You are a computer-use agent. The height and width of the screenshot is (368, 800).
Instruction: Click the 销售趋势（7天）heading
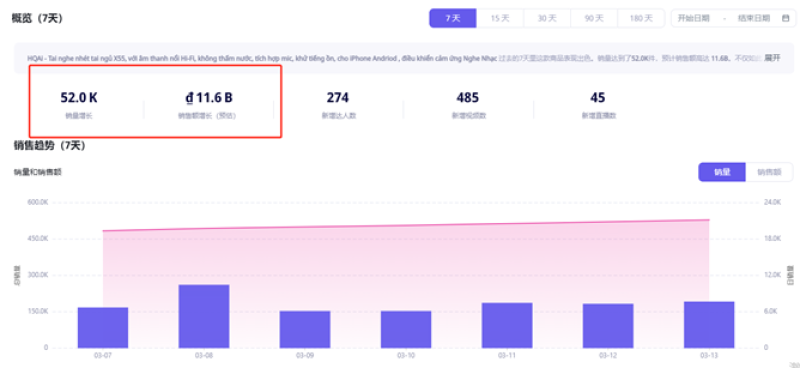click(x=49, y=145)
